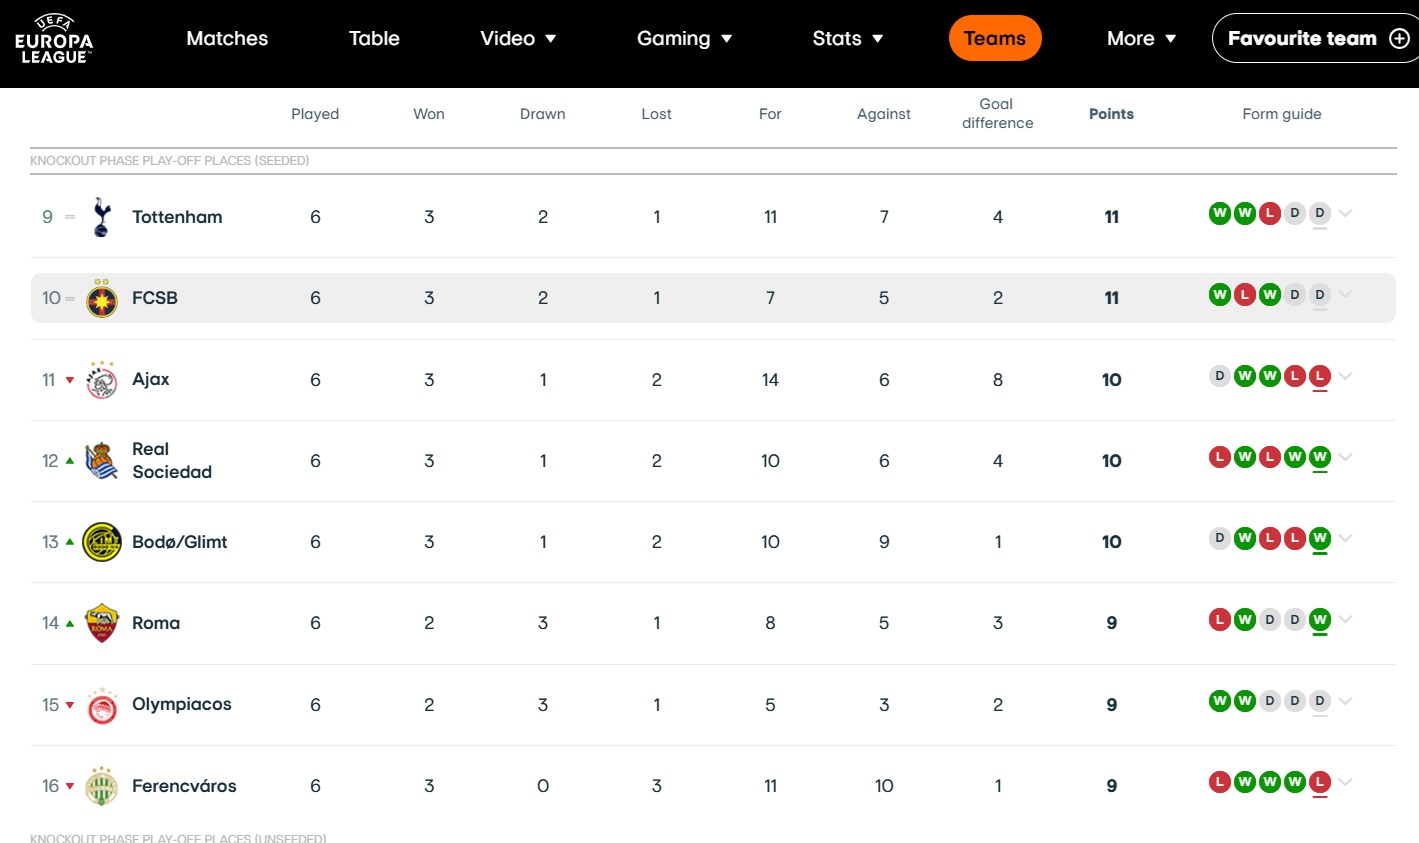Switch to the Table tab

pos(374,39)
